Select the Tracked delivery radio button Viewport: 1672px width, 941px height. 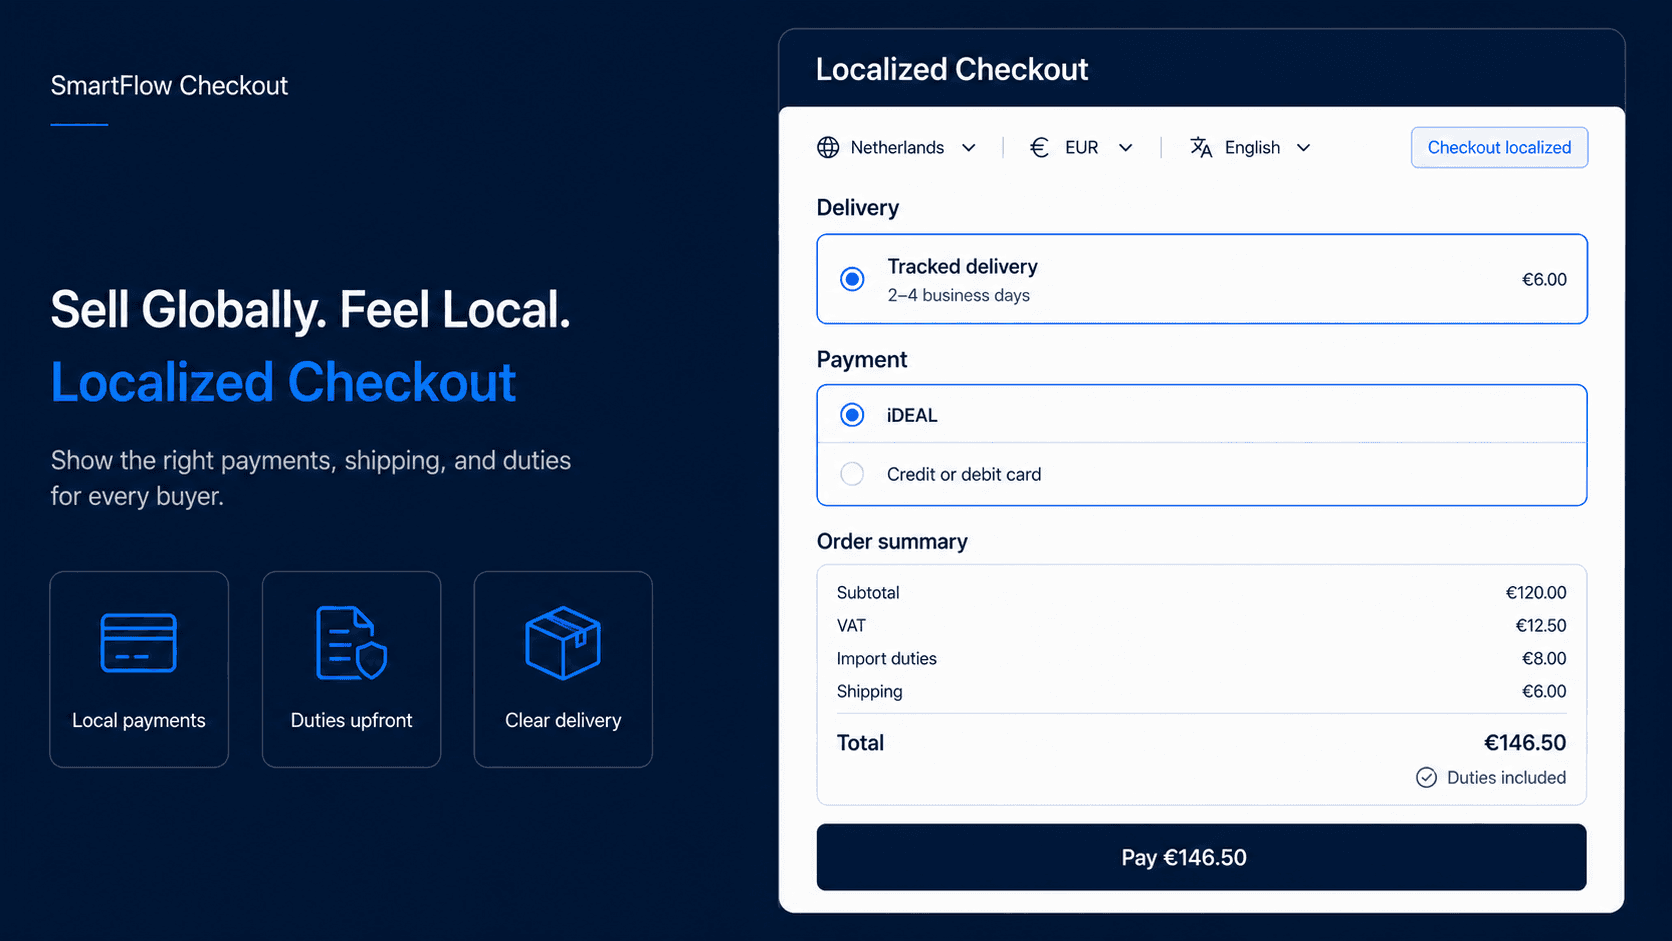[x=852, y=279]
